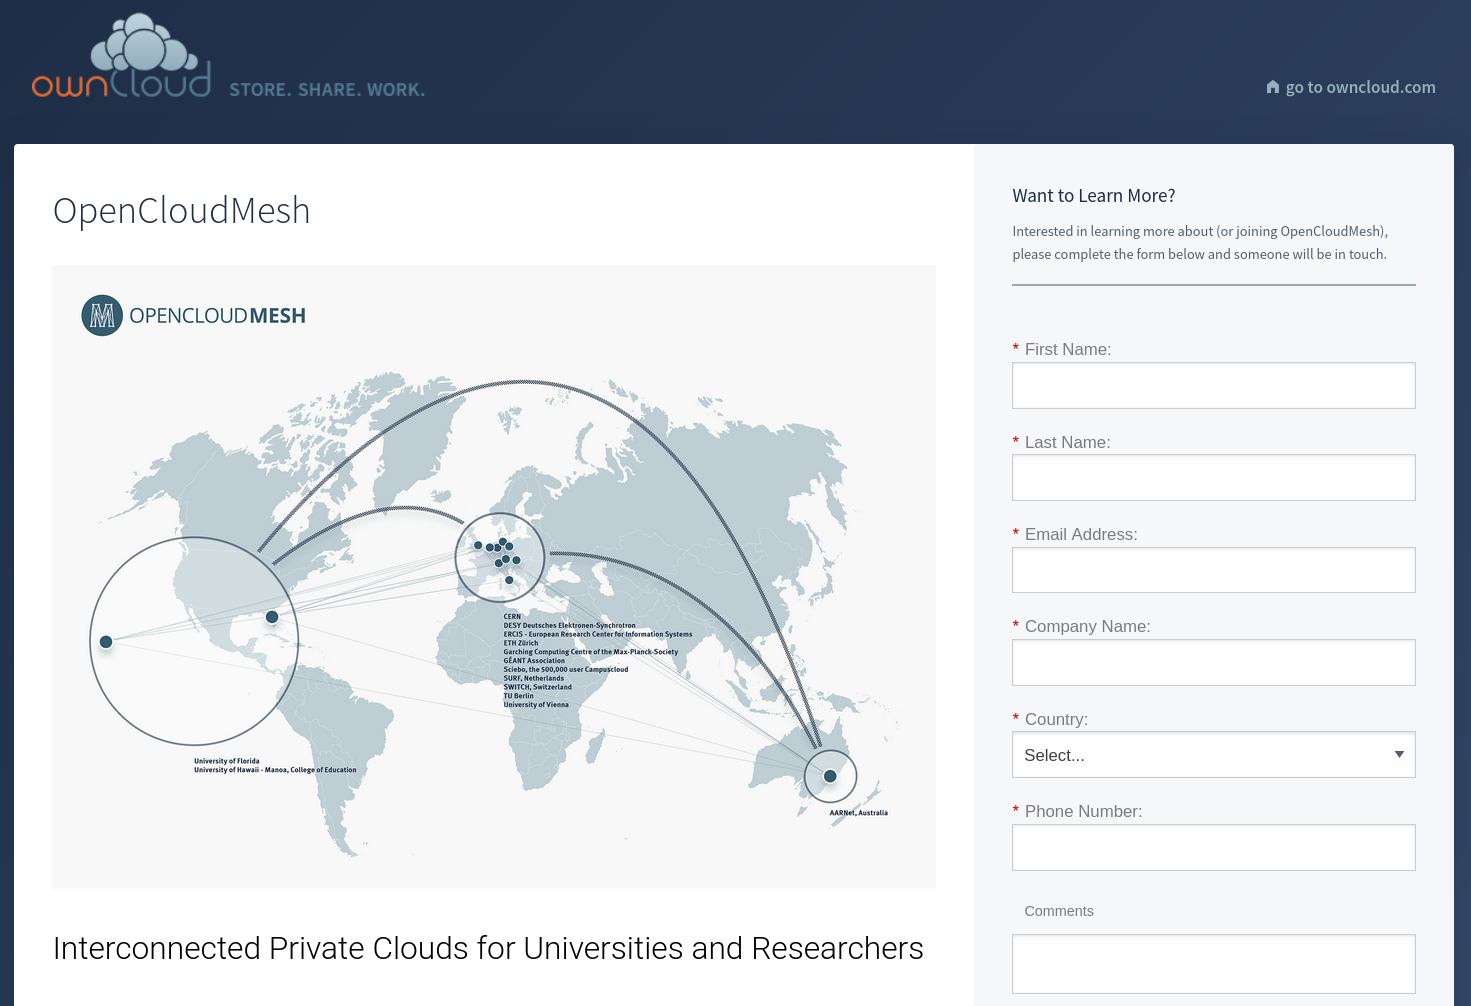Click the First Name label

(1068, 349)
